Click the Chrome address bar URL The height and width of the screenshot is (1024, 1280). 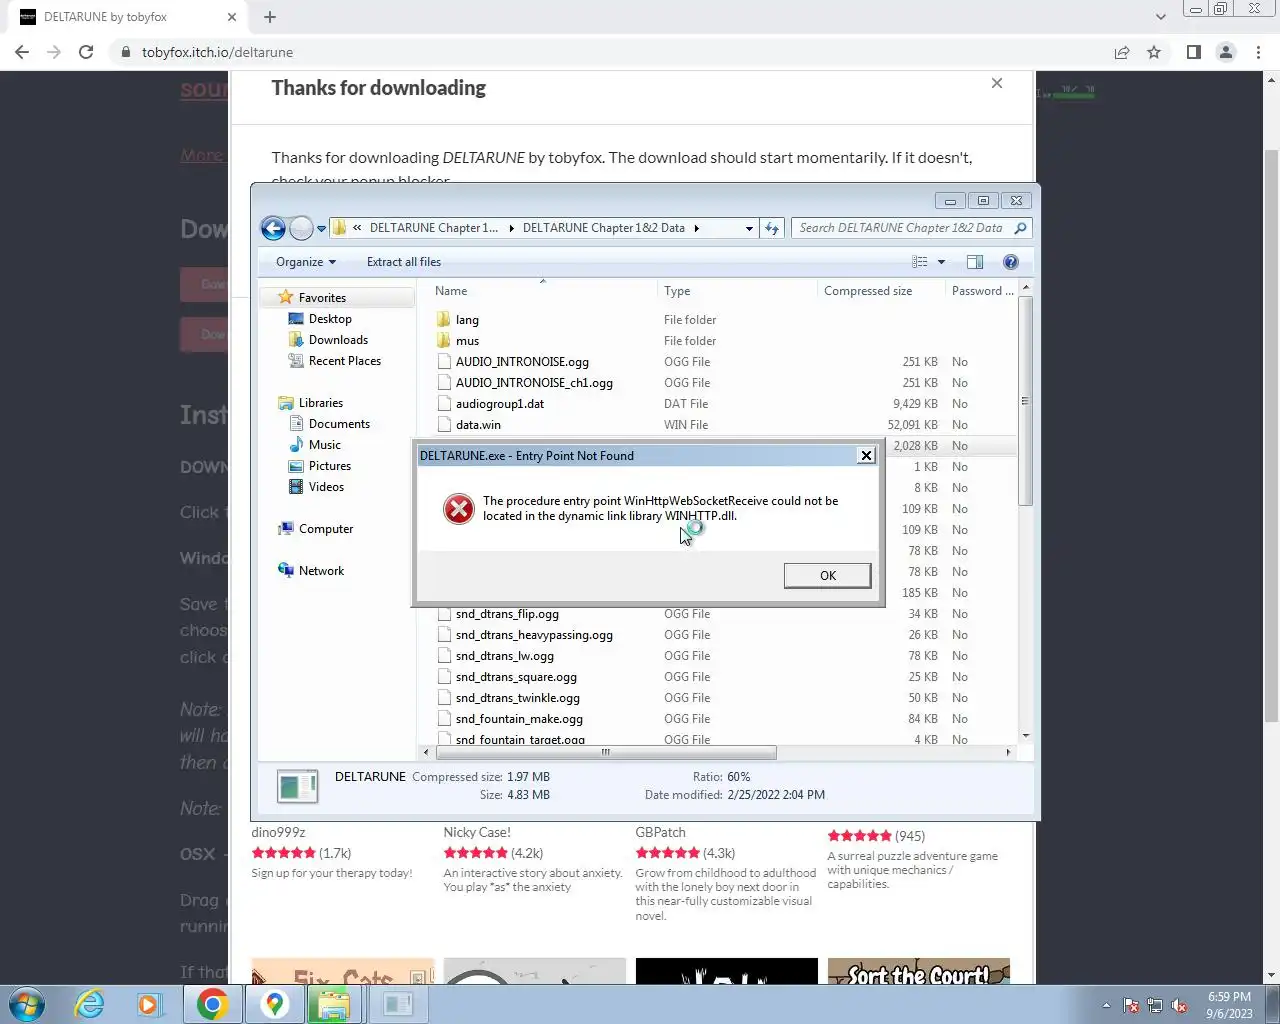217,52
